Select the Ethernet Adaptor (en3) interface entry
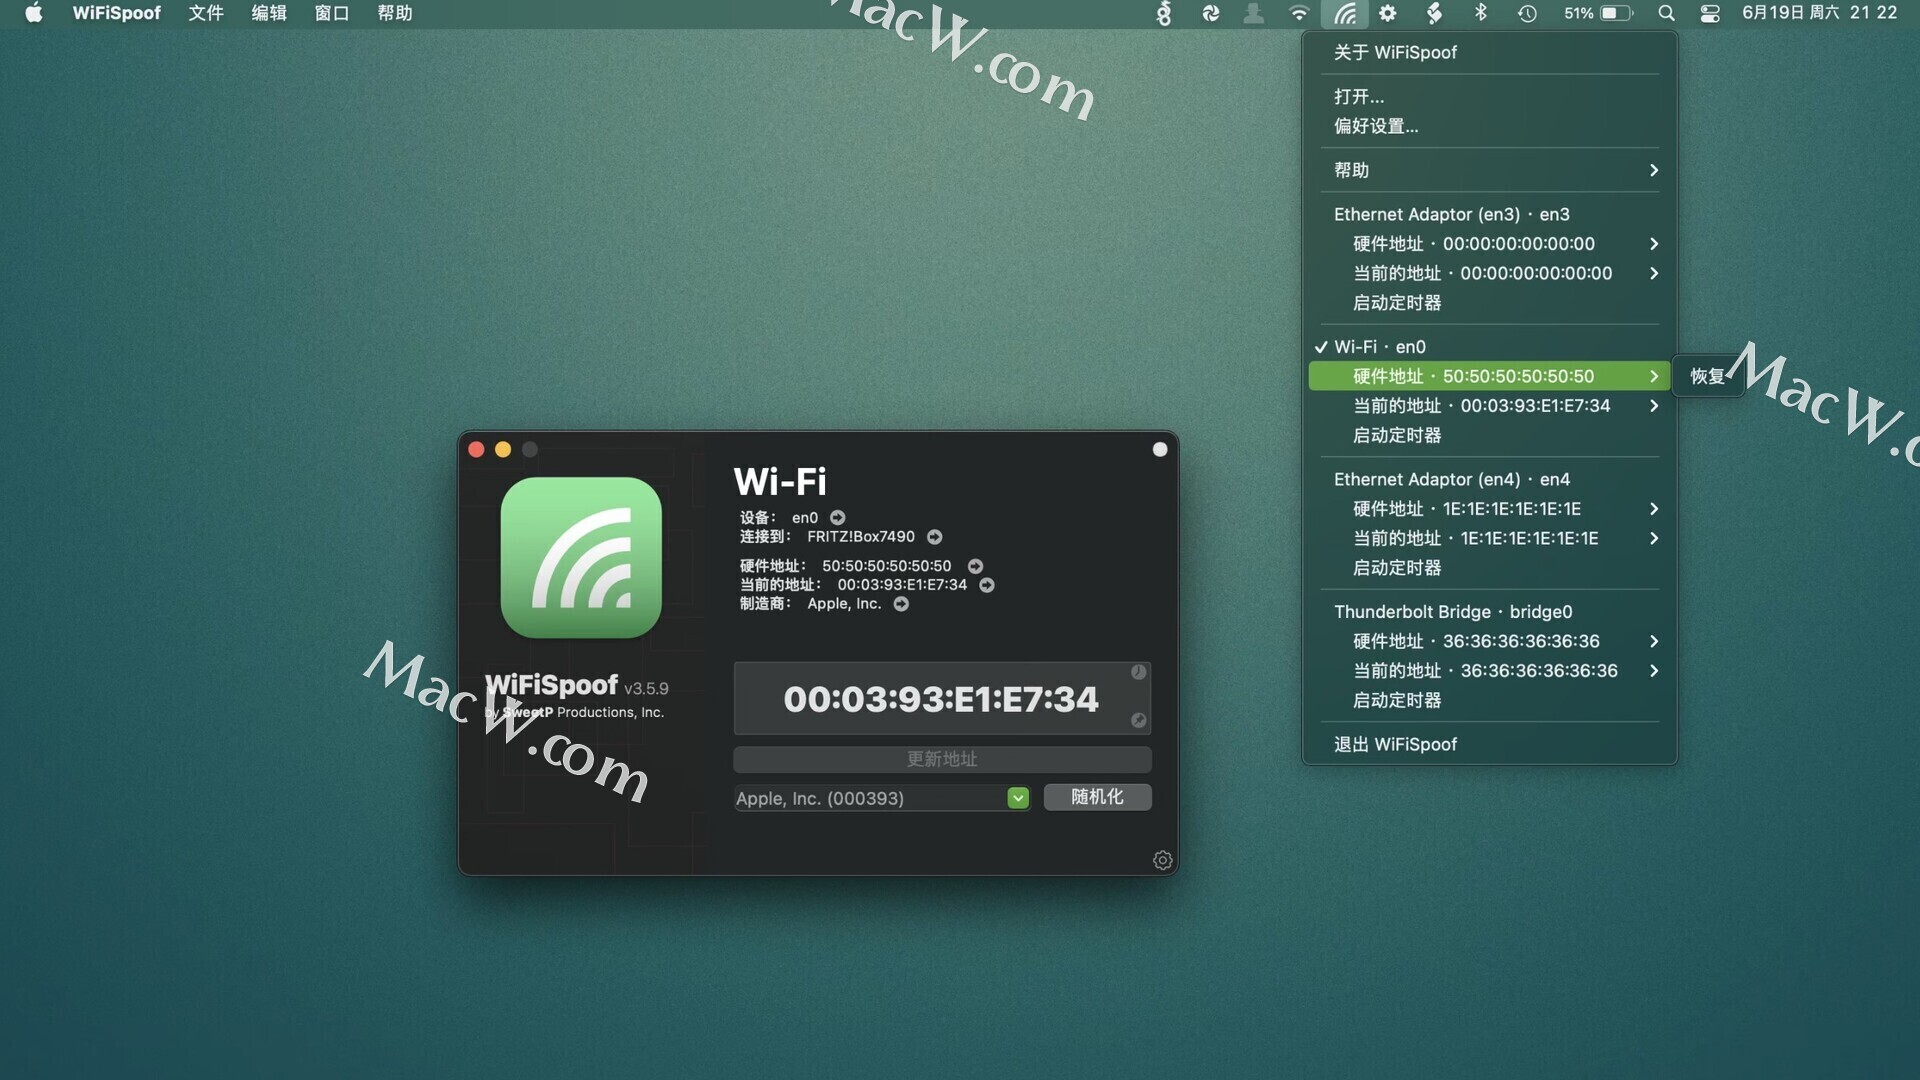1920x1080 pixels. 1489,214
